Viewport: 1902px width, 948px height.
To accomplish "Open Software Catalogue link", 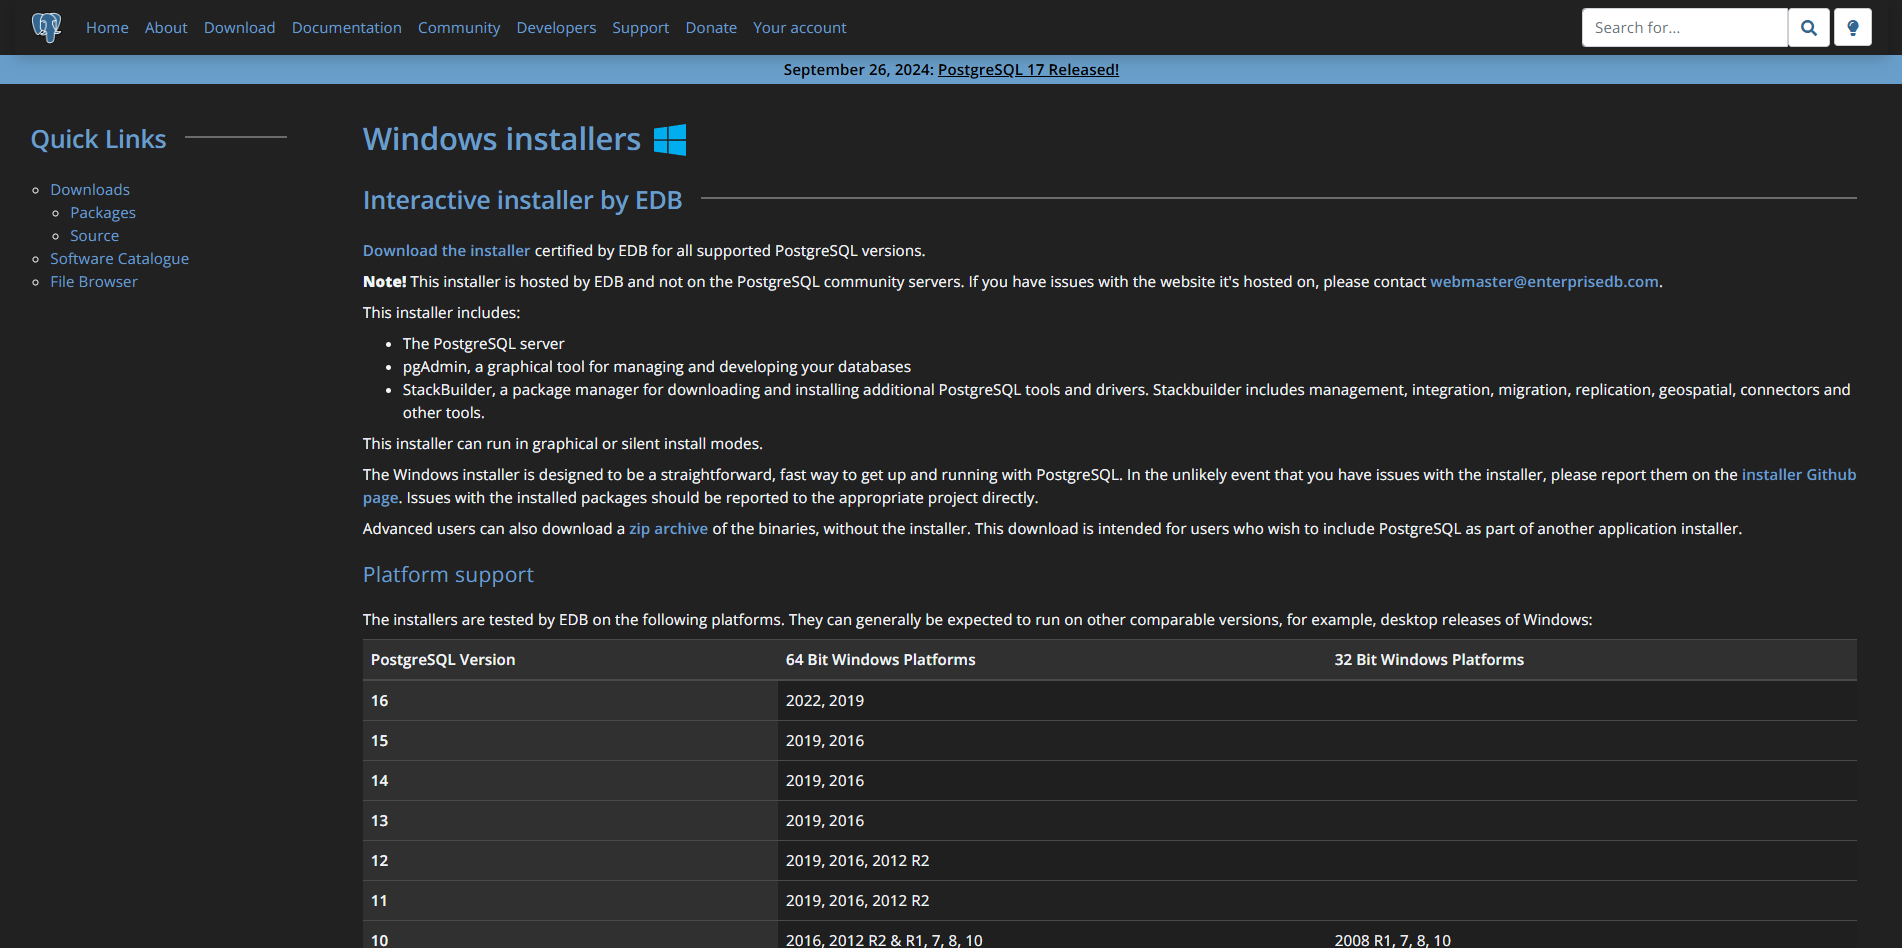I will [x=120, y=259].
